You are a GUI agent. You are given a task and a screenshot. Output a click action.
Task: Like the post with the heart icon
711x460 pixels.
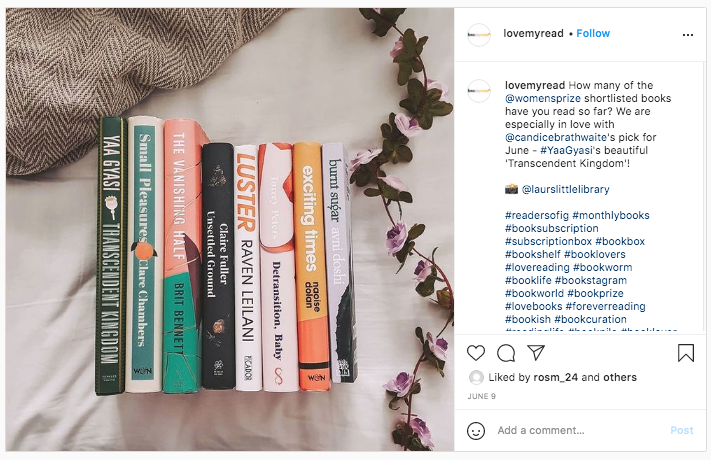click(476, 353)
